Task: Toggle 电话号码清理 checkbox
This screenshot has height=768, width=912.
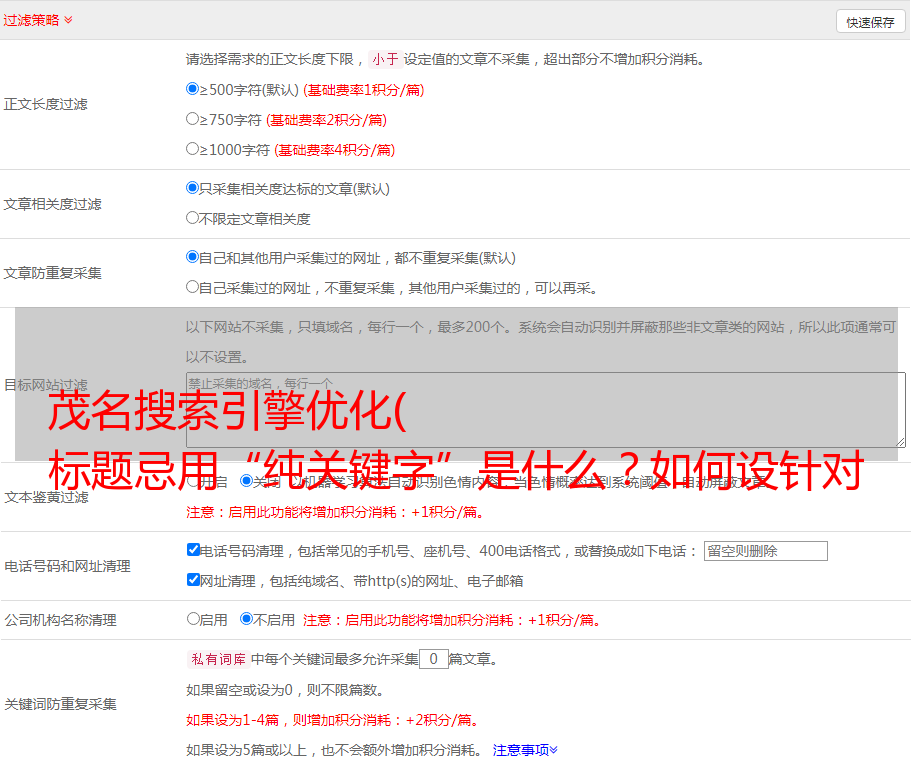Action: click(x=194, y=550)
